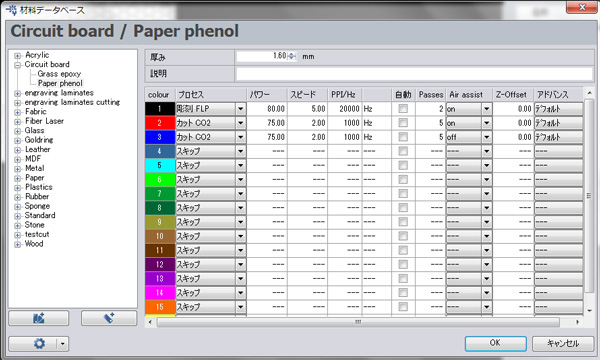The height and width of the screenshot is (360, 600).
Task: Click the 厚み thickness spinner arrows
Action: (292, 56)
